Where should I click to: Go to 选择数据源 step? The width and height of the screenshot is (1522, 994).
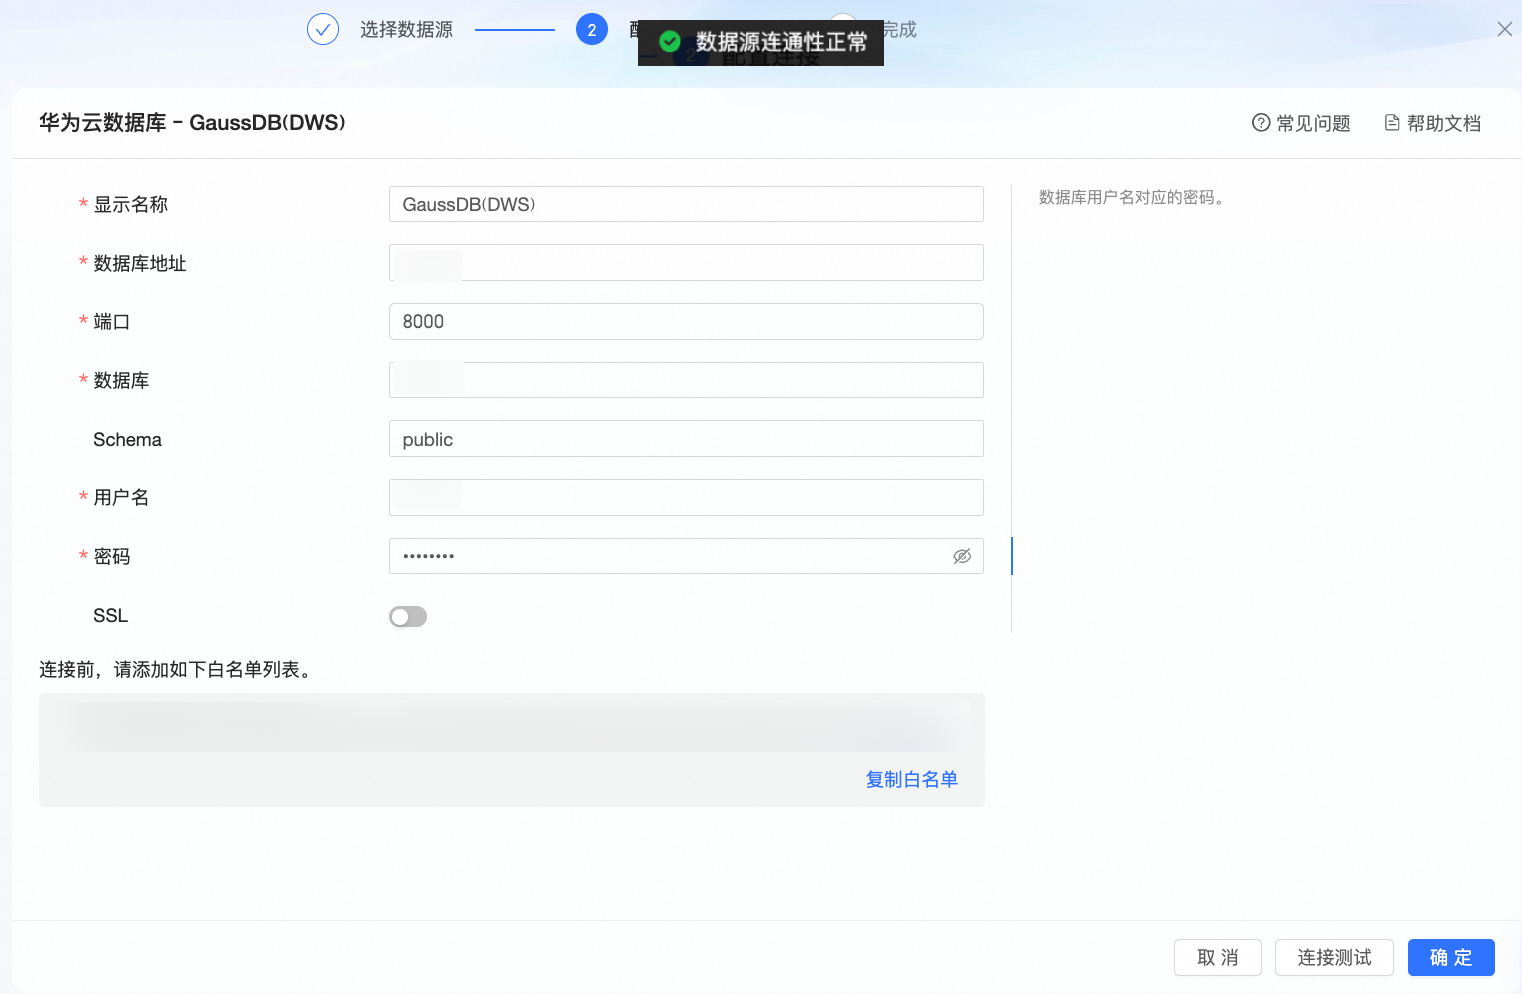coord(406,29)
